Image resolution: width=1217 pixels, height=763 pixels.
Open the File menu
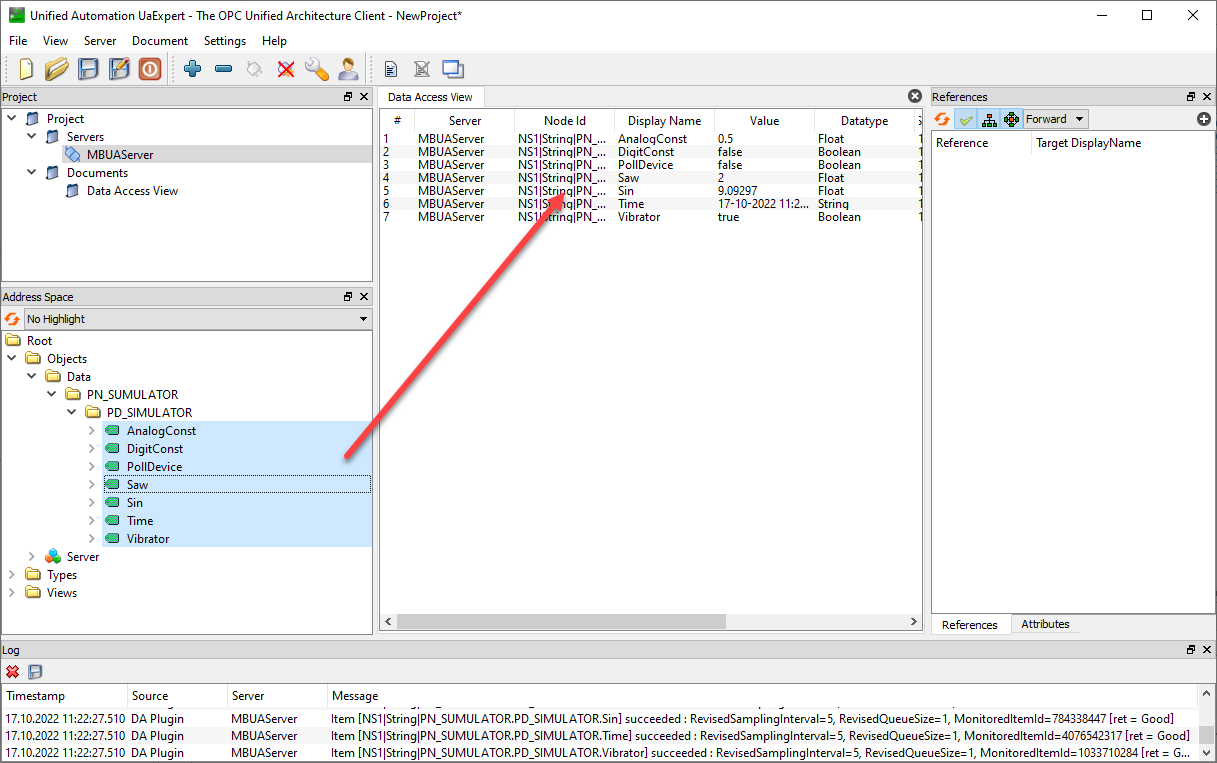[x=18, y=41]
